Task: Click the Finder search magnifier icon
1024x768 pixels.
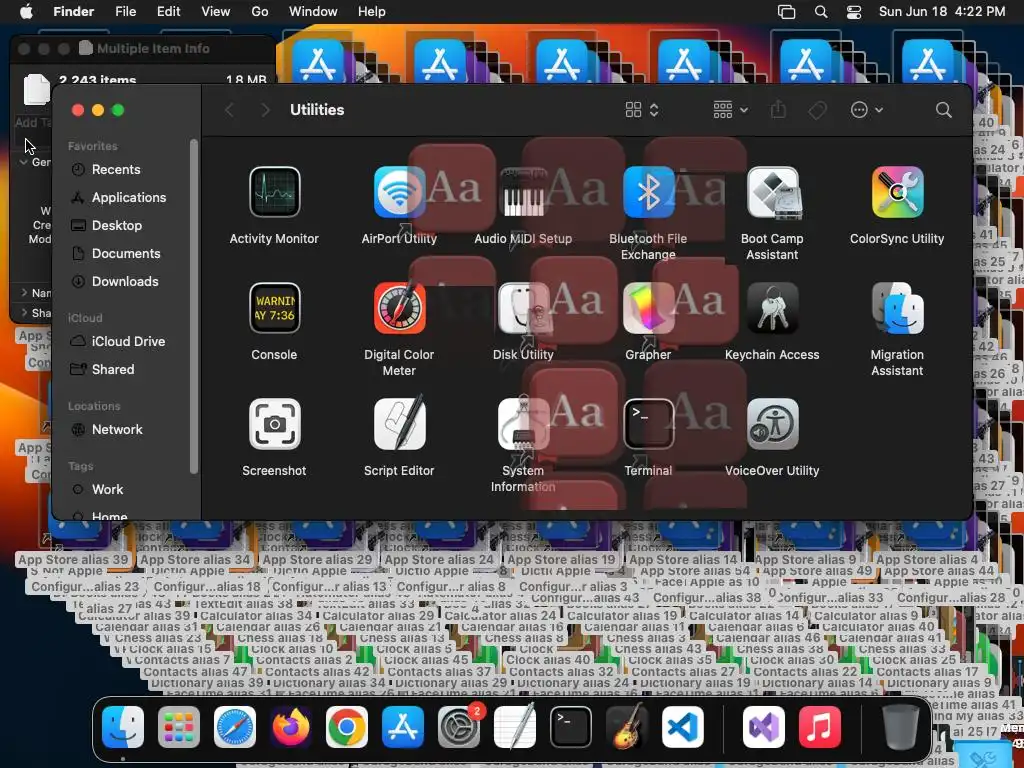Action: point(943,110)
